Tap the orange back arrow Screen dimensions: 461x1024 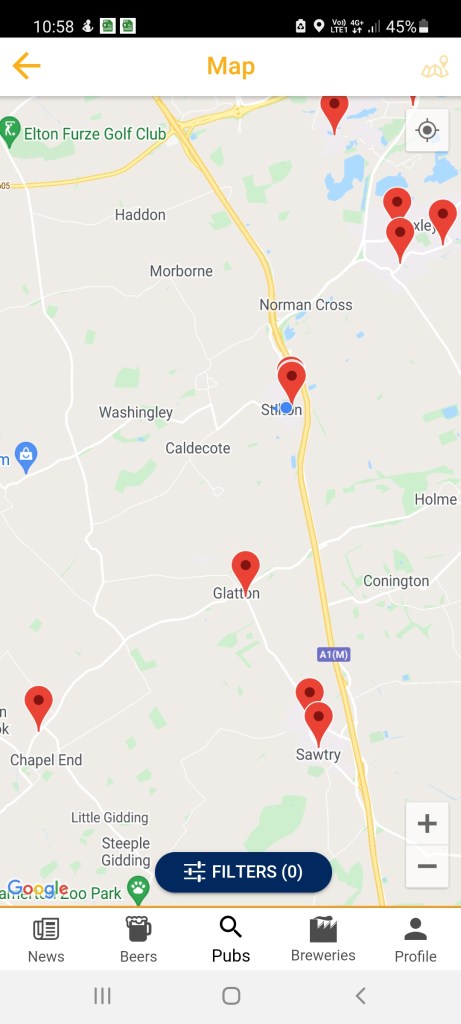click(26, 66)
